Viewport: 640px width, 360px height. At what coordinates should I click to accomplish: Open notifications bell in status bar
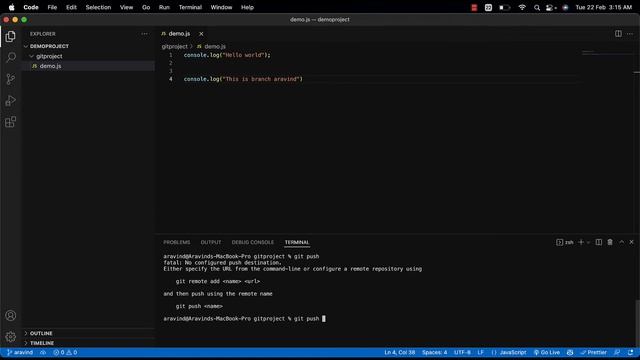coord(631,352)
